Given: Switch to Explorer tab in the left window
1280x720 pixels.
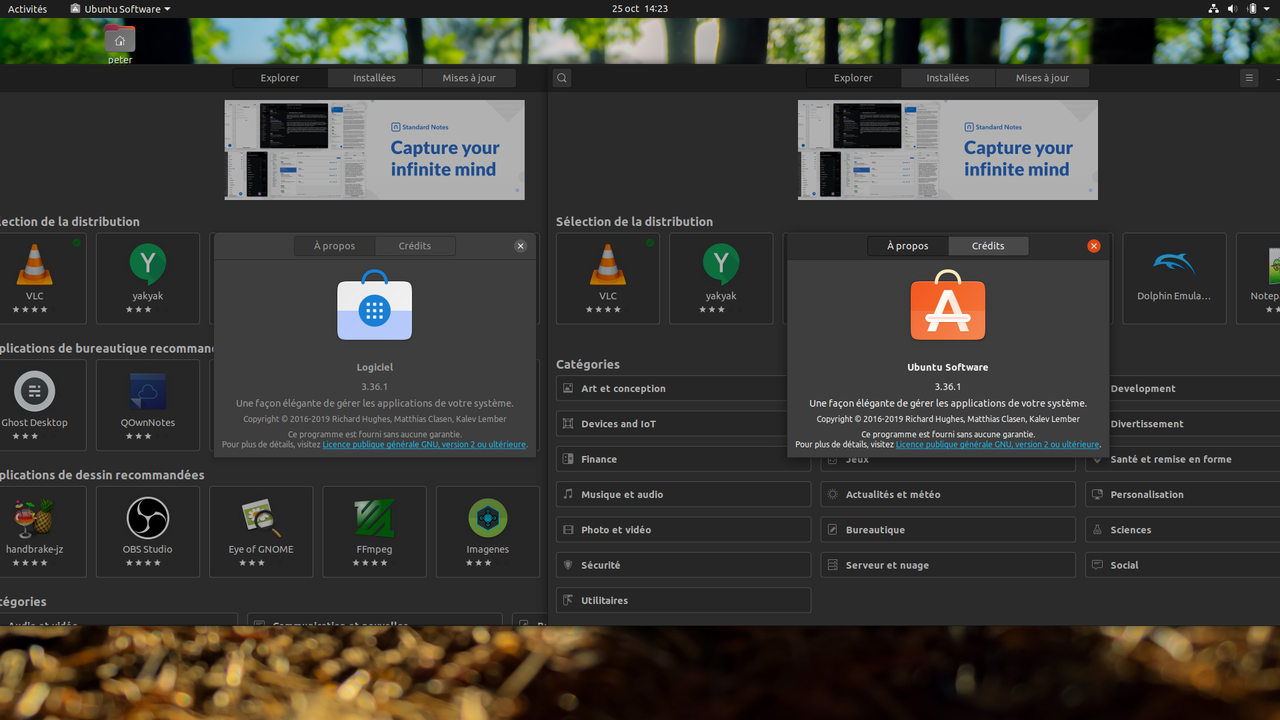Looking at the screenshot, I should point(280,78).
